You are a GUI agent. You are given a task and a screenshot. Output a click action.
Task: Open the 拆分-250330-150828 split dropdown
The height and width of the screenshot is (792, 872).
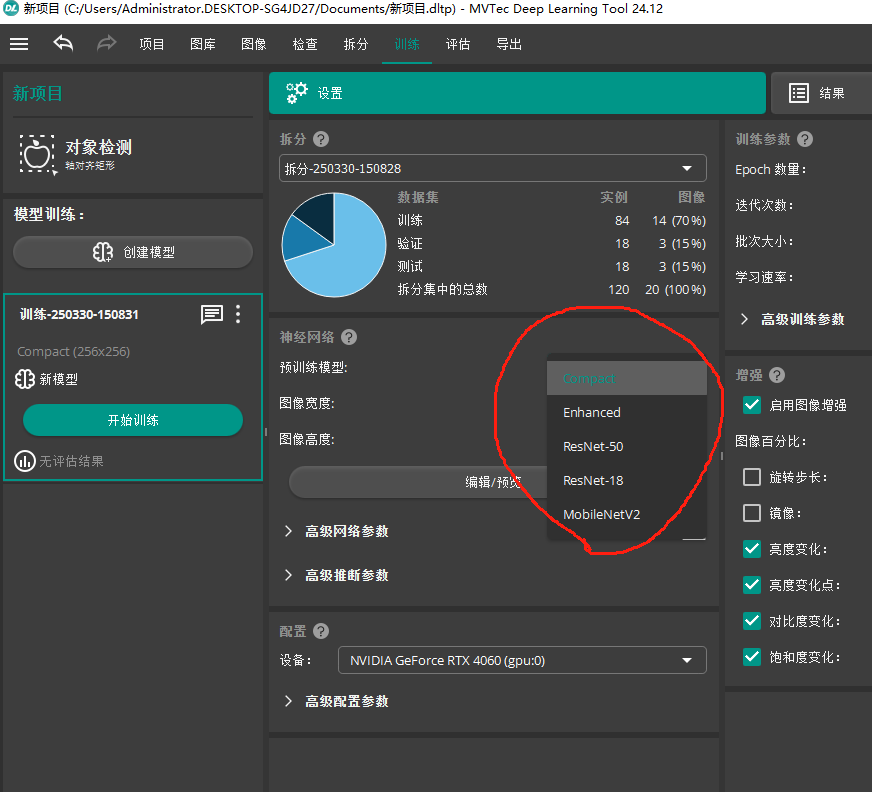click(x=493, y=169)
